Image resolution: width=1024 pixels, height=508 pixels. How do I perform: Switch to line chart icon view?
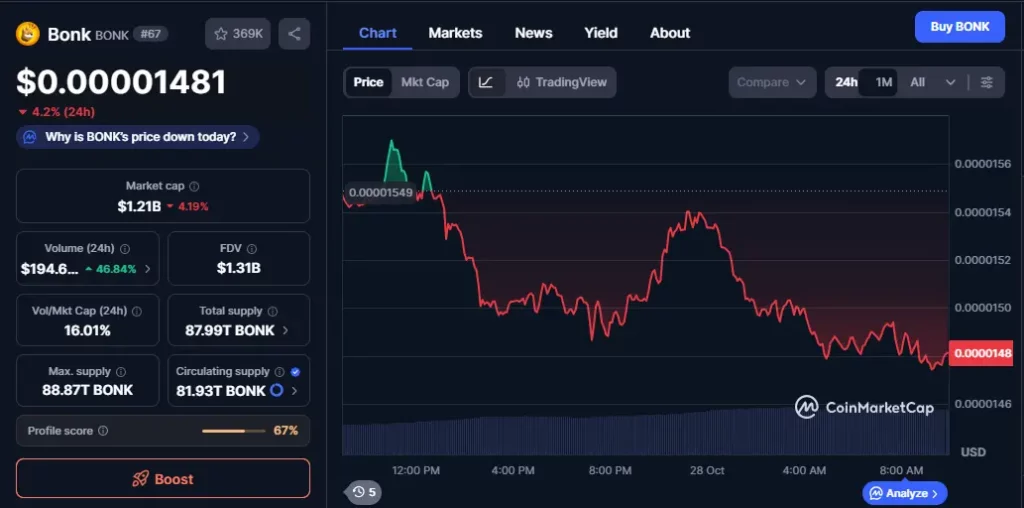point(486,82)
